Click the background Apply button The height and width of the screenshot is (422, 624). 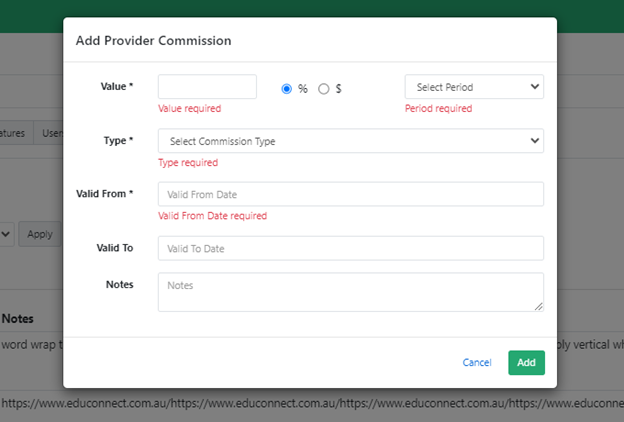coord(40,234)
